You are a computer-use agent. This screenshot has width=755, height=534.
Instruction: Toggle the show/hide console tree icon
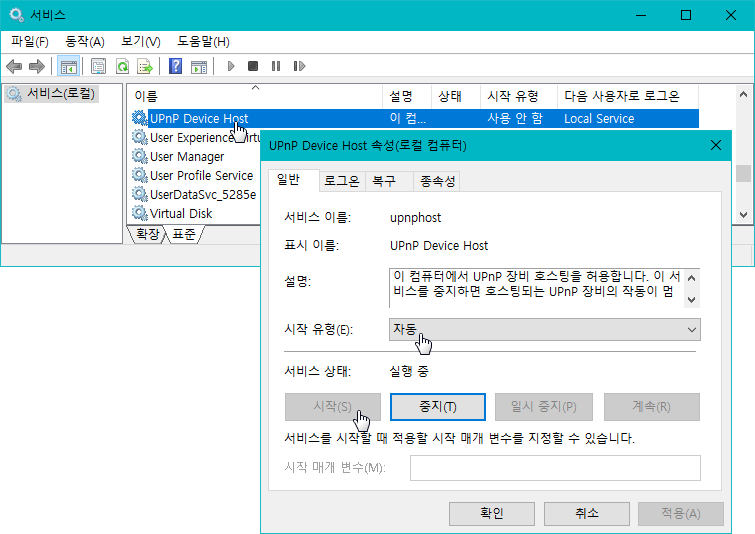(x=68, y=66)
